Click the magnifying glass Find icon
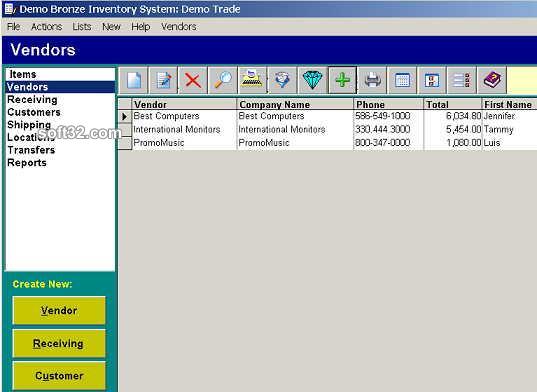This screenshot has width=537, height=392. tap(223, 80)
